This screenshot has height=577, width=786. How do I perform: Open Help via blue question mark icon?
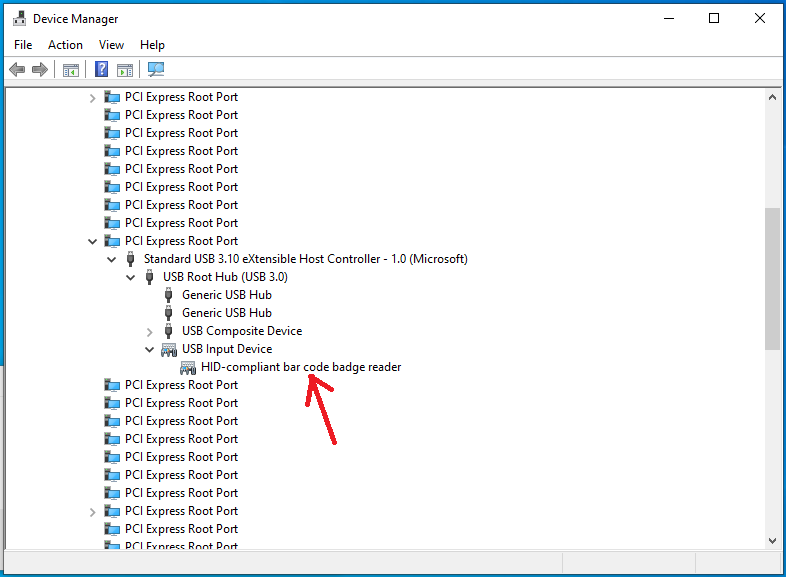click(x=101, y=69)
